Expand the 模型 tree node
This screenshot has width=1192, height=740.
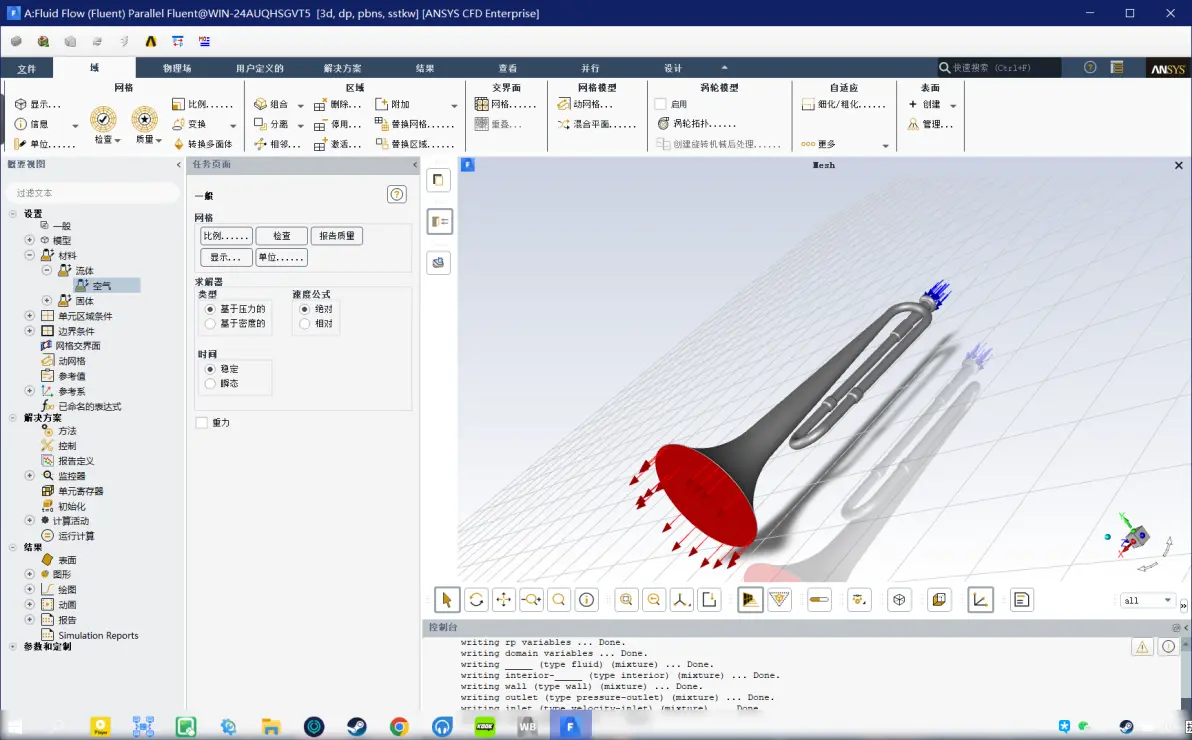(30, 241)
